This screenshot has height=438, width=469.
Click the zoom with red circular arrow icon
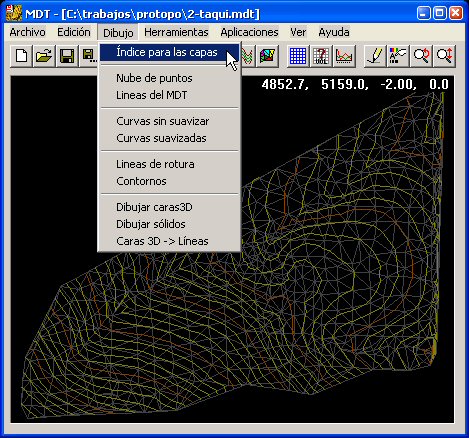(421, 56)
